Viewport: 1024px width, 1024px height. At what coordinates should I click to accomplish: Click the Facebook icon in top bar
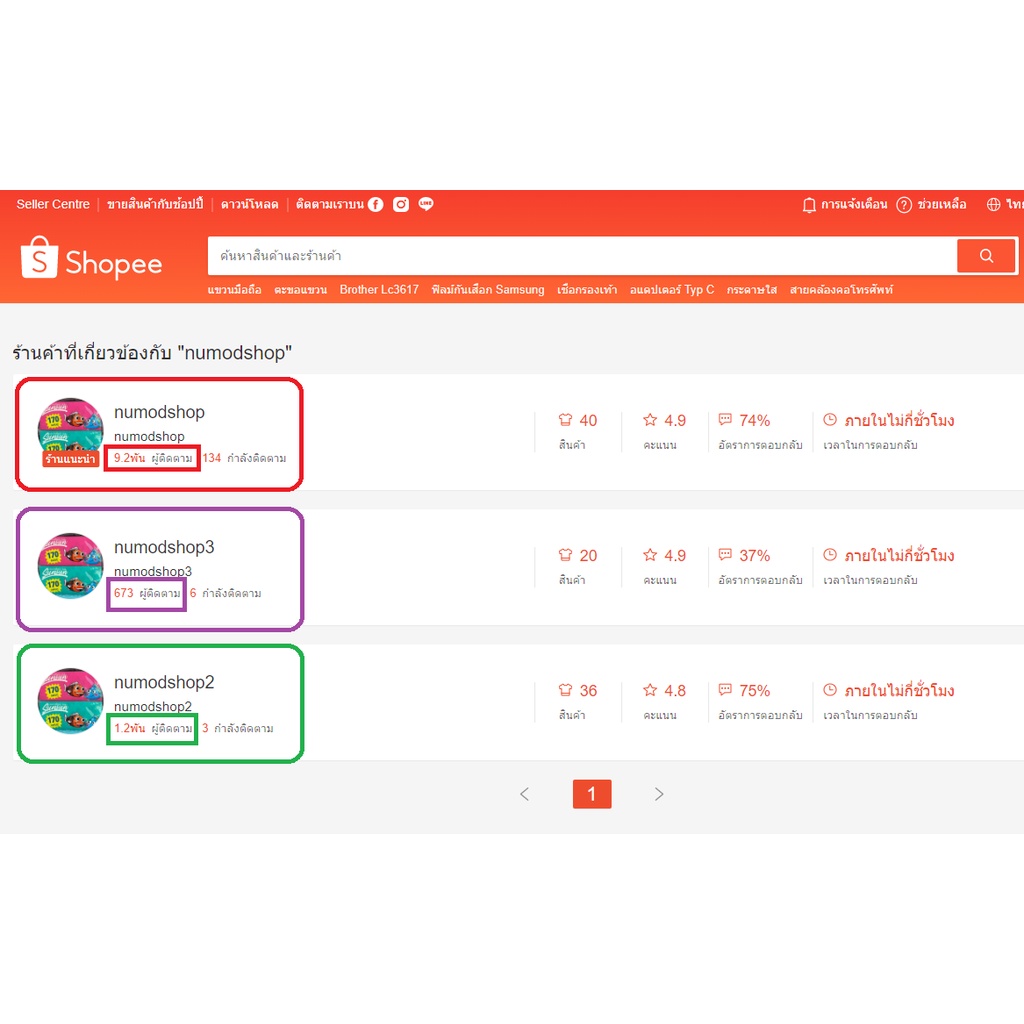click(x=375, y=204)
